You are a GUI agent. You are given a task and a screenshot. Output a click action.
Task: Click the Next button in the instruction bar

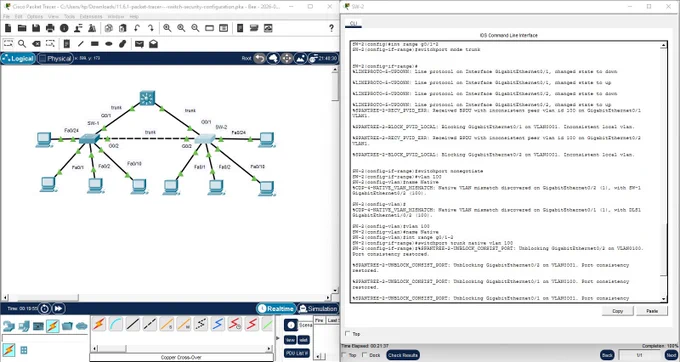[671, 355]
